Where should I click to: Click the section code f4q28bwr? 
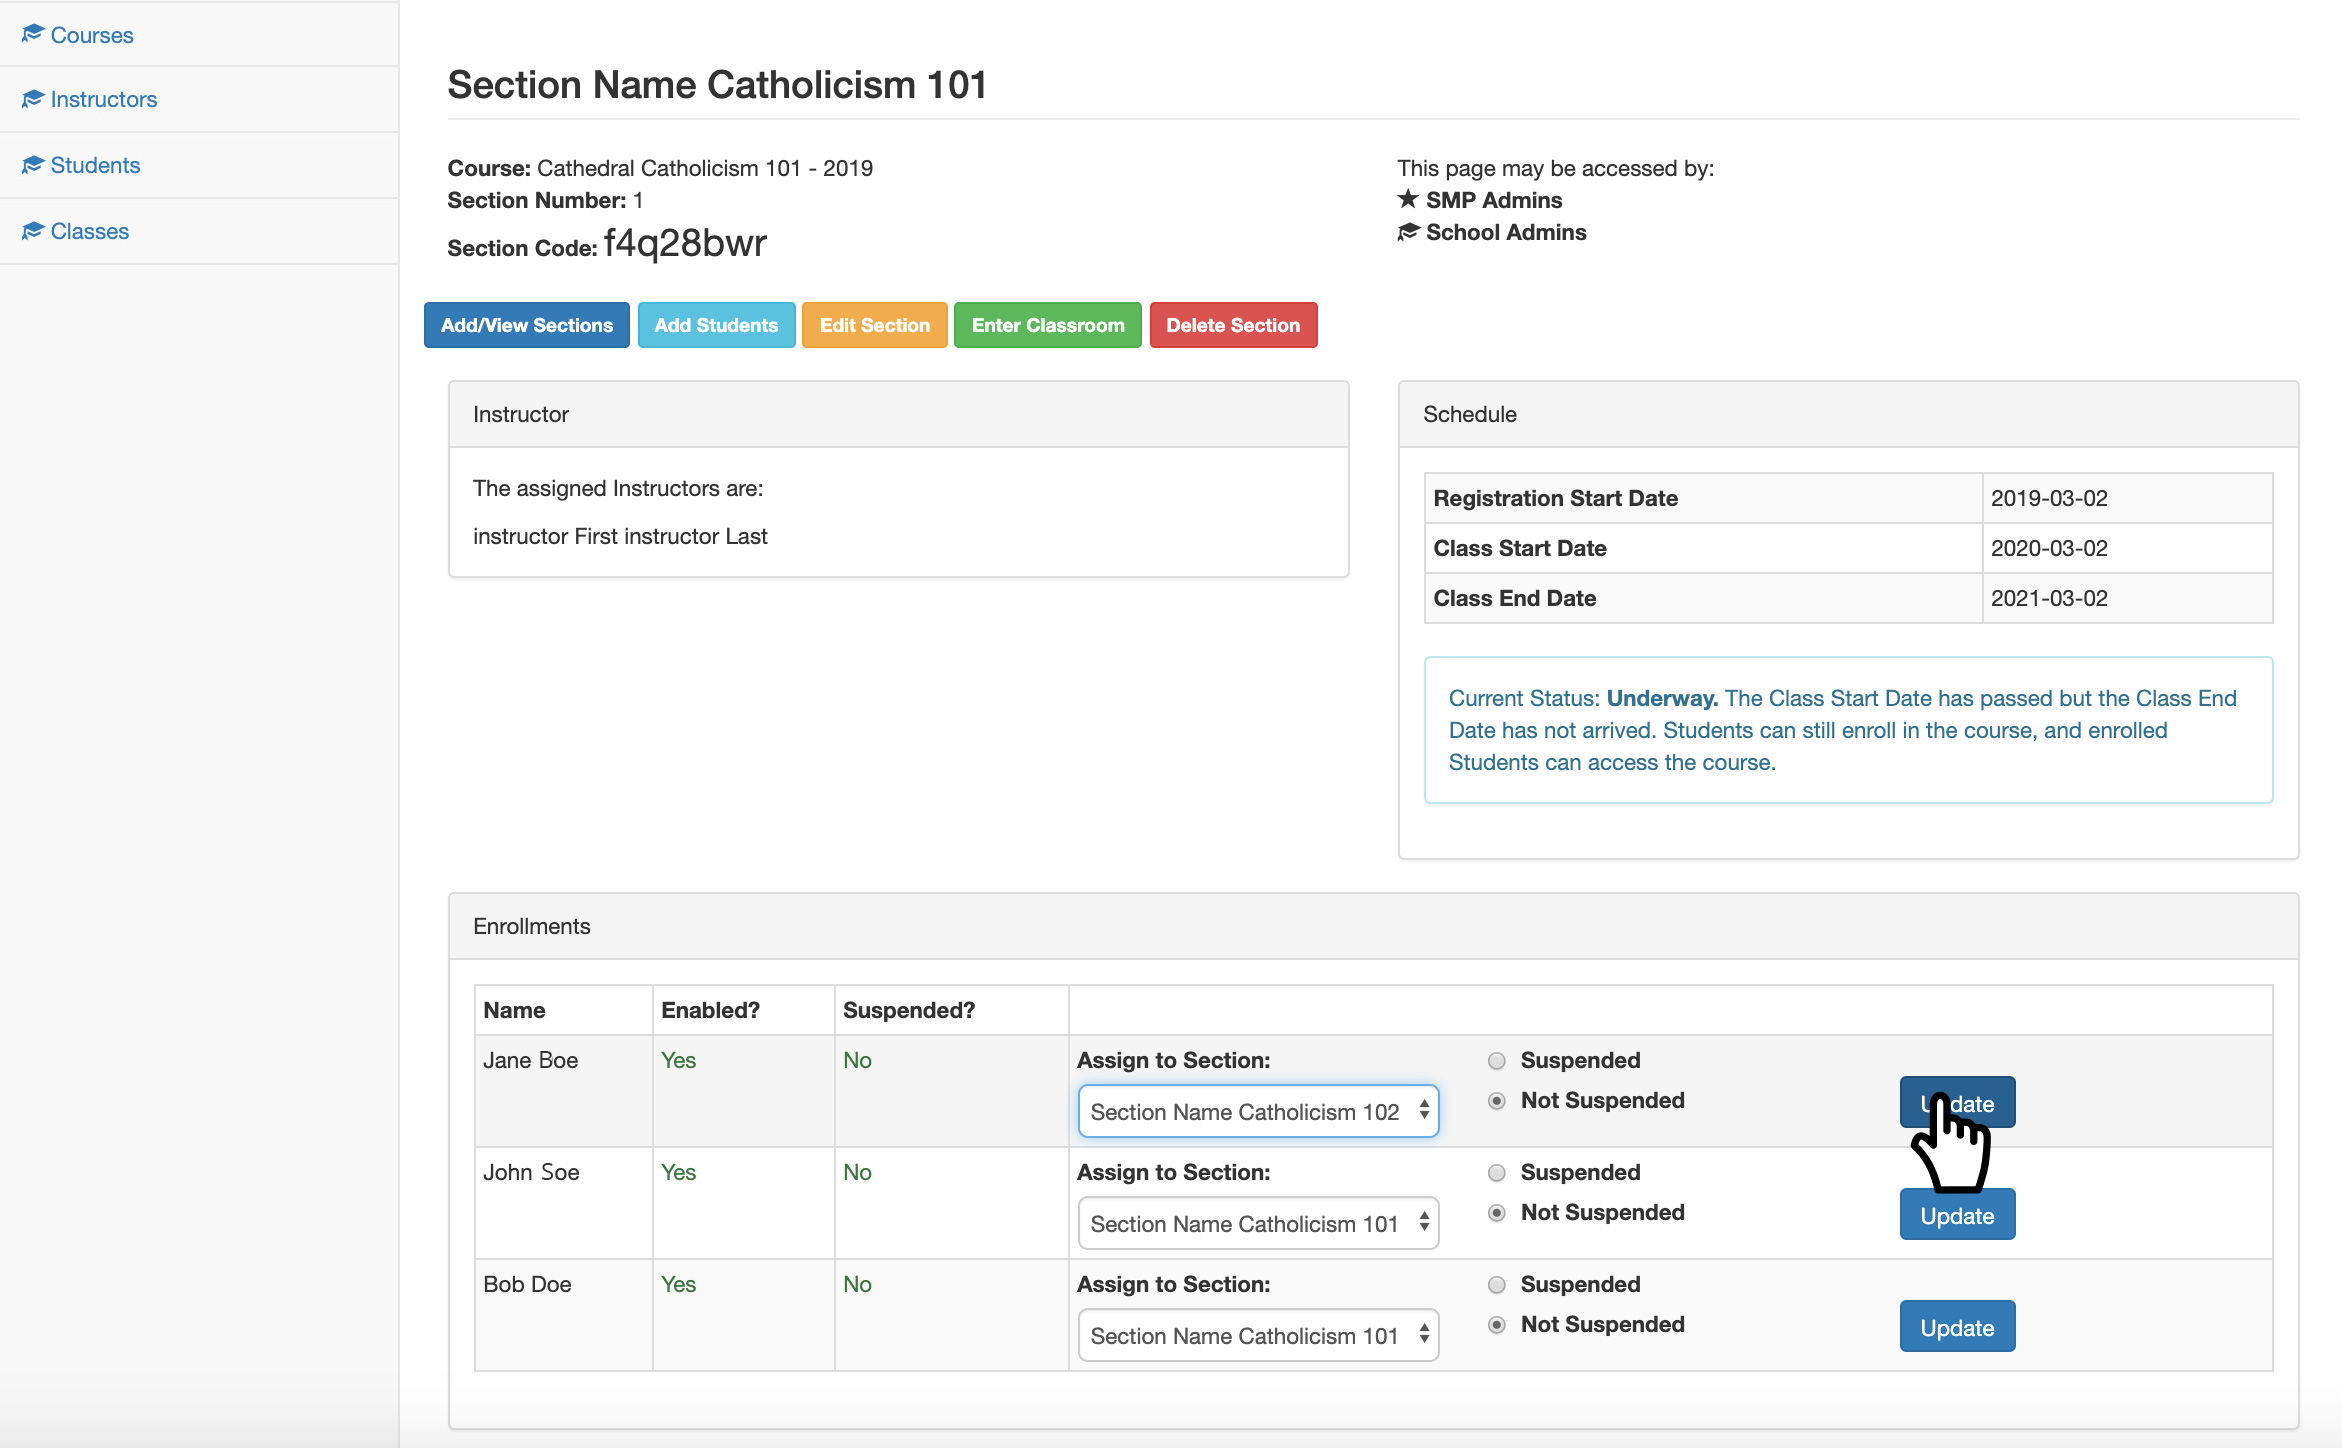685,243
